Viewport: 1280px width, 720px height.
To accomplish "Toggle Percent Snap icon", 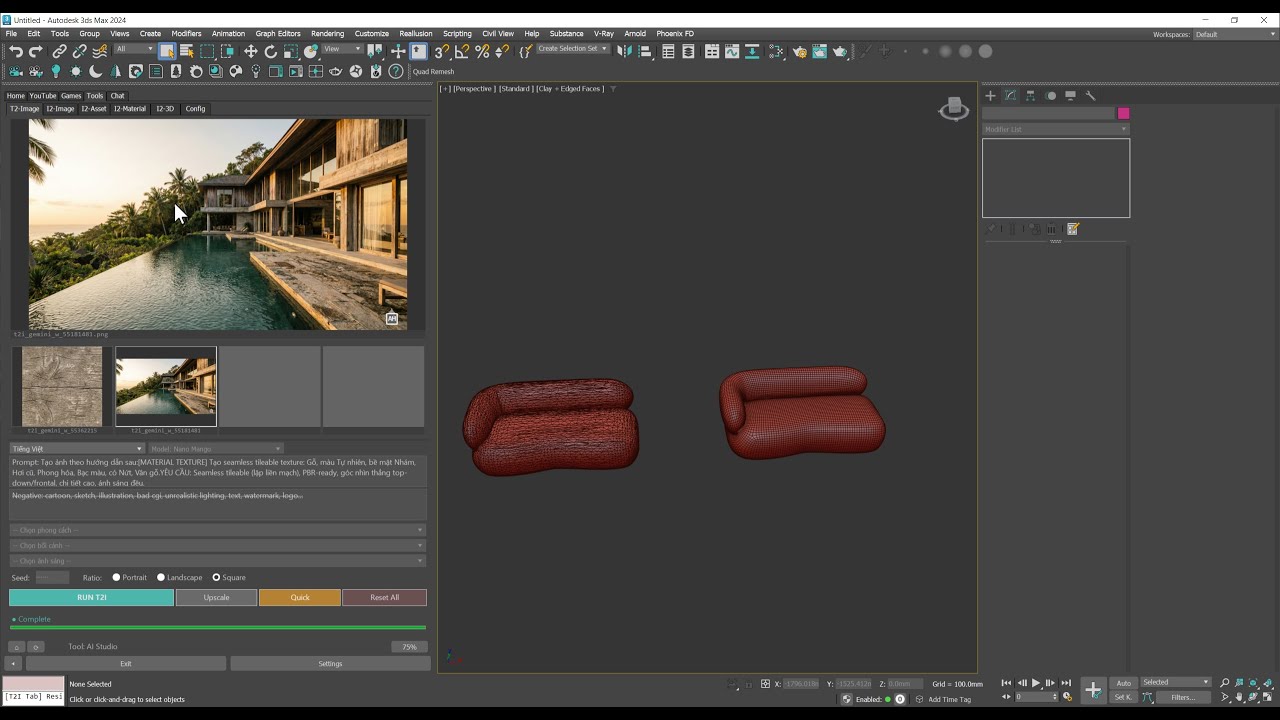I will pyautogui.click(x=482, y=51).
